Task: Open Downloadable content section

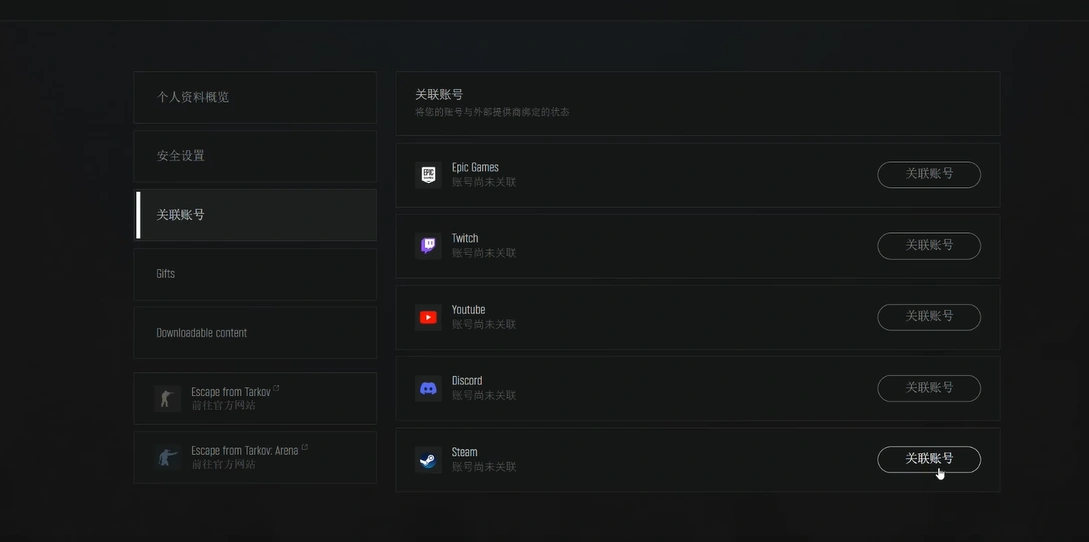Action: 255,333
